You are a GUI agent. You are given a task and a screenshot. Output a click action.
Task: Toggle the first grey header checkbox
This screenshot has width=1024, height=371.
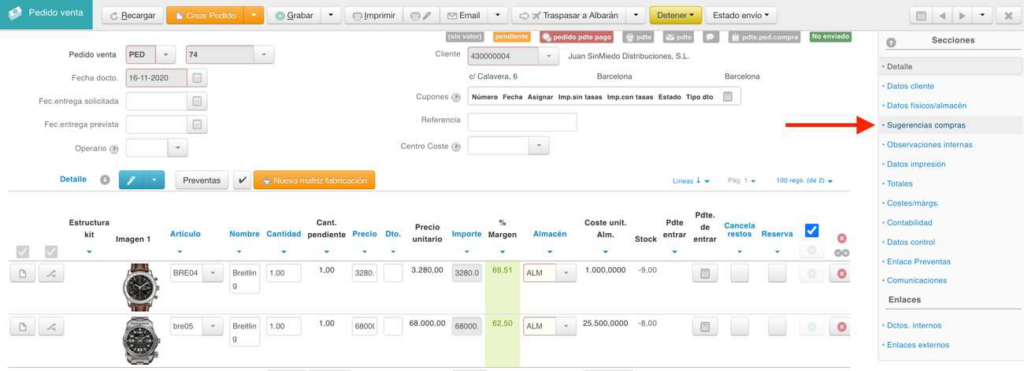click(22, 251)
